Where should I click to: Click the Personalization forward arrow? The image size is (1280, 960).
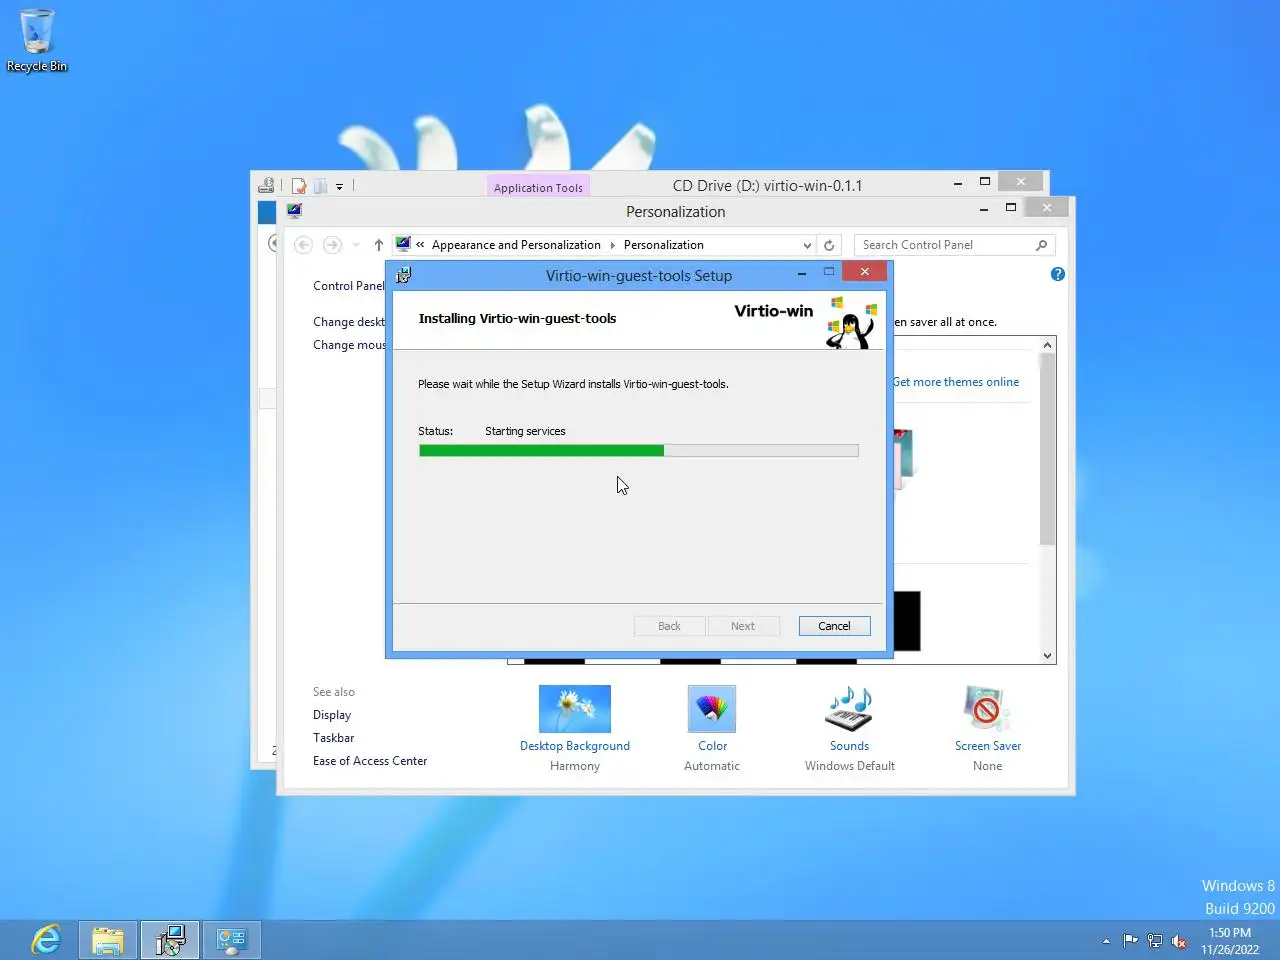coord(332,245)
